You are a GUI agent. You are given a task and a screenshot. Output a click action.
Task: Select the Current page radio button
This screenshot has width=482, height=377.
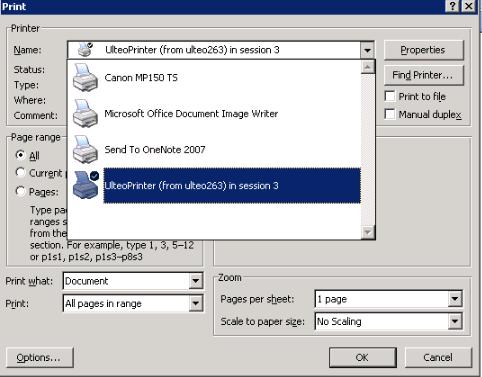pyautogui.click(x=20, y=172)
